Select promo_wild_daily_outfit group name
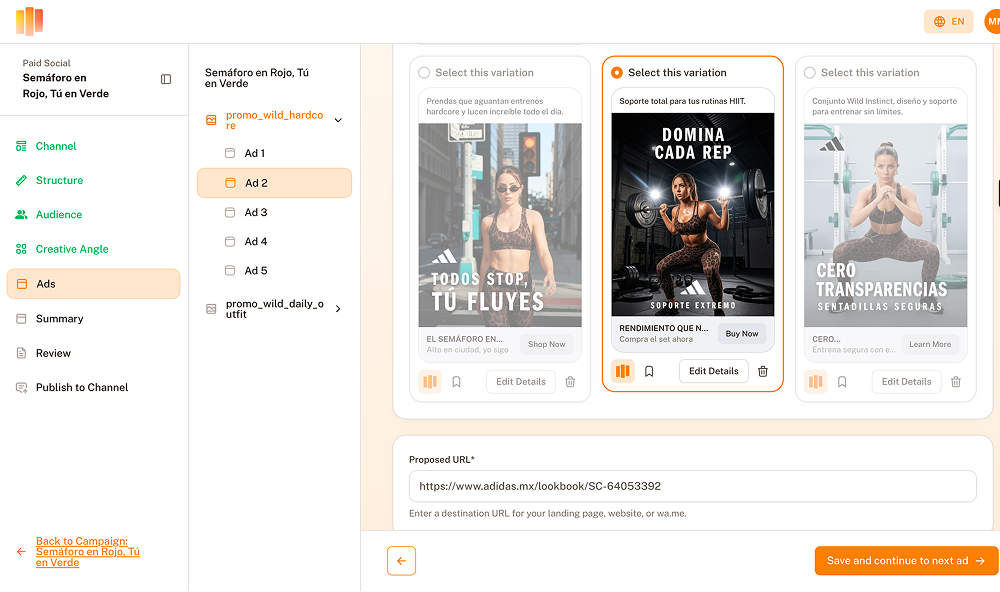This screenshot has width=1000, height=592. (x=274, y=309)
